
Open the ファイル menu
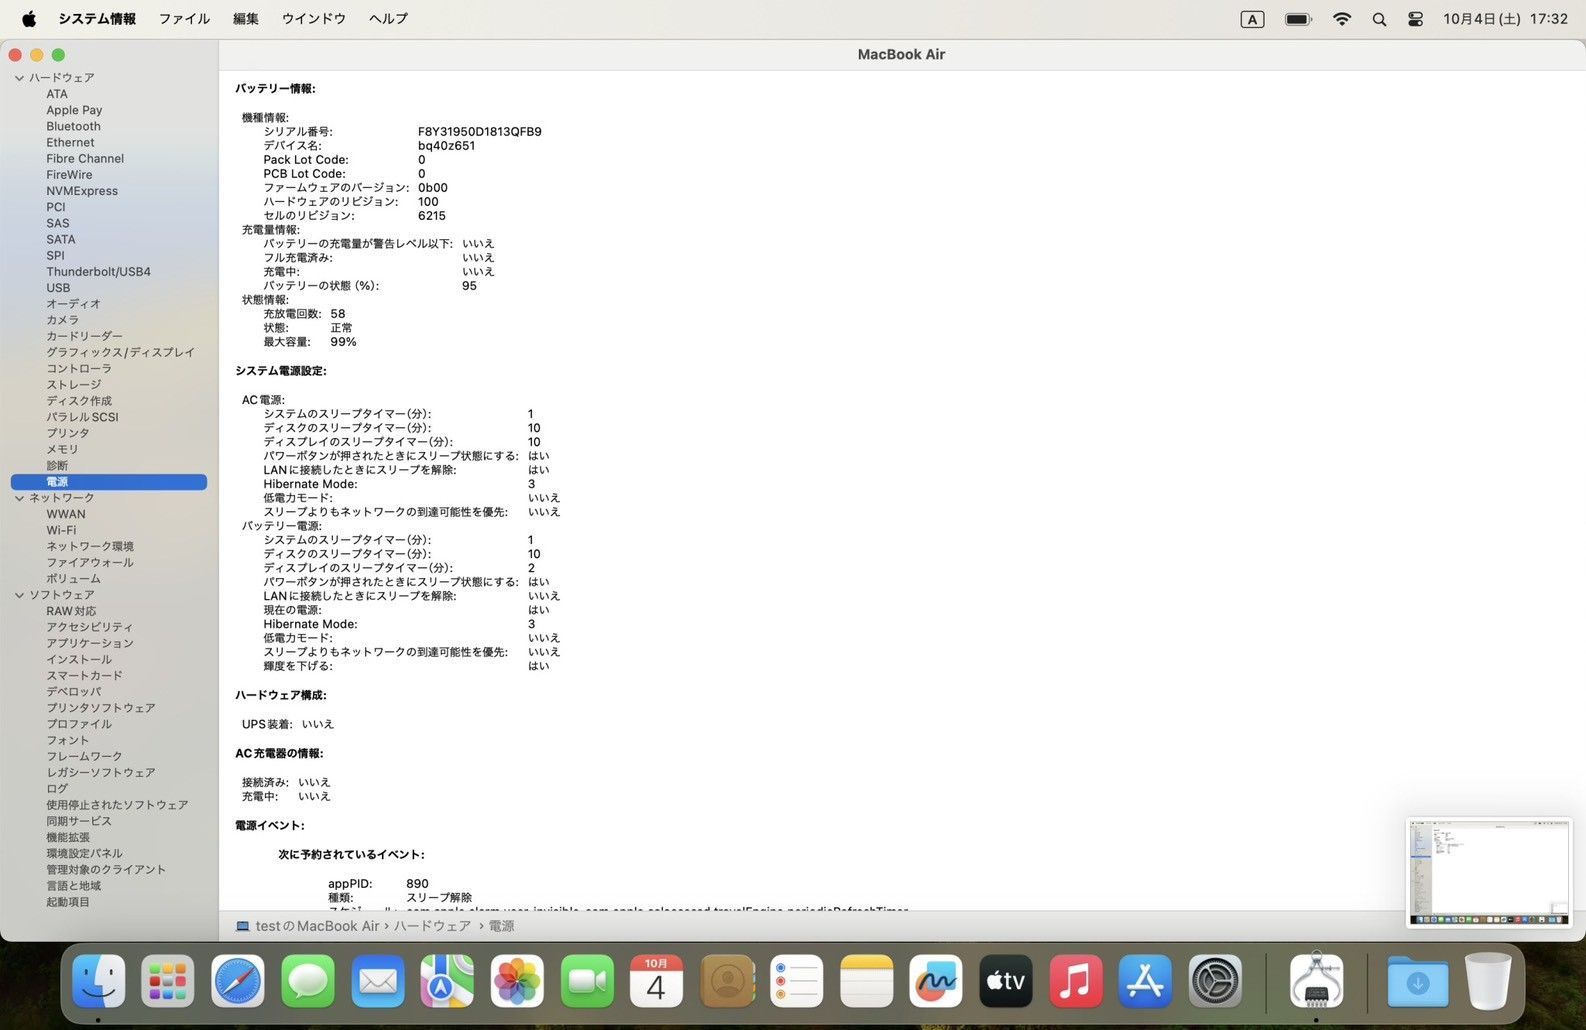pyautogui.click(x=184, y=19)
